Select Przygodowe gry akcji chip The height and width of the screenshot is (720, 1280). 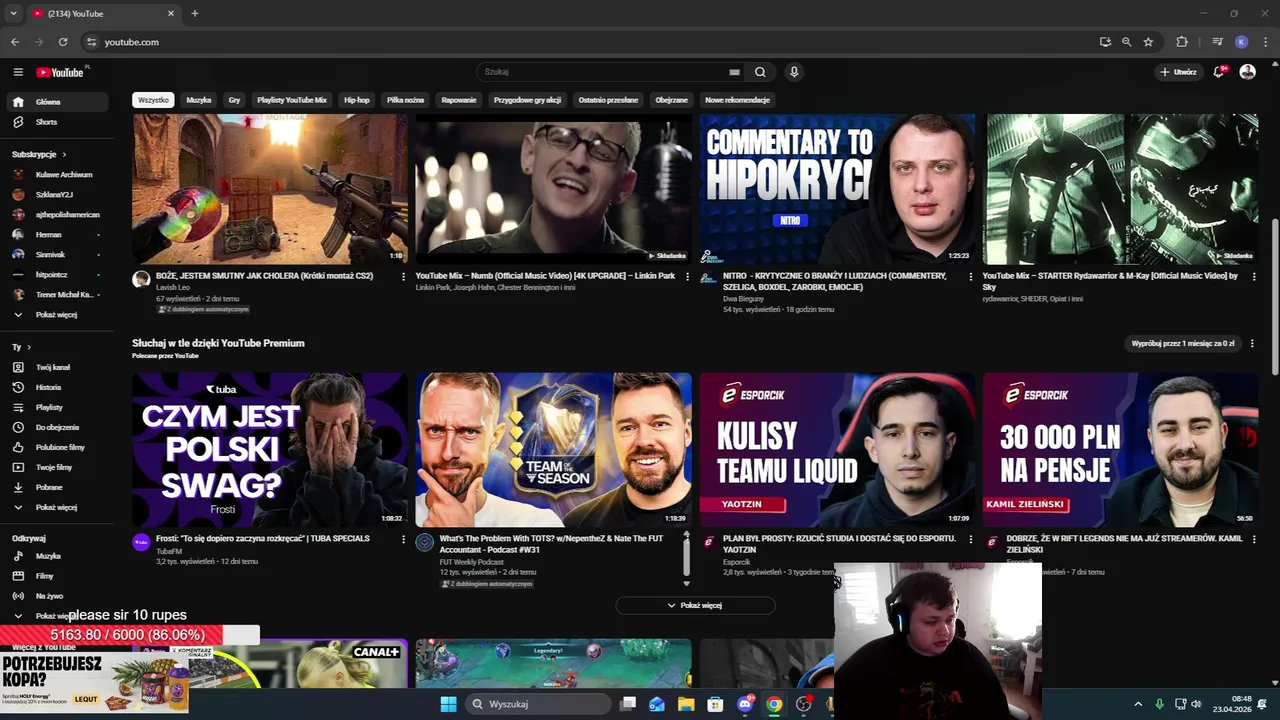pos(528,100)
